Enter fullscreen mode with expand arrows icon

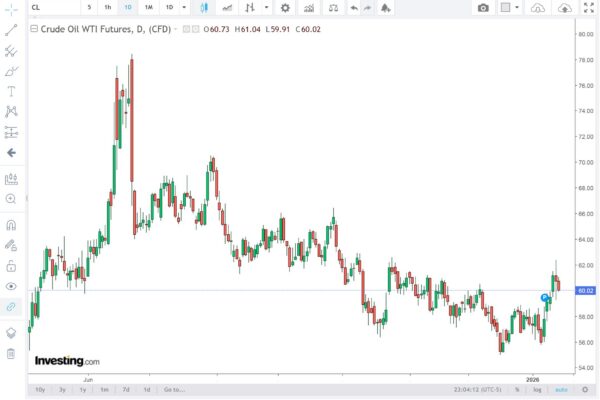589,8
